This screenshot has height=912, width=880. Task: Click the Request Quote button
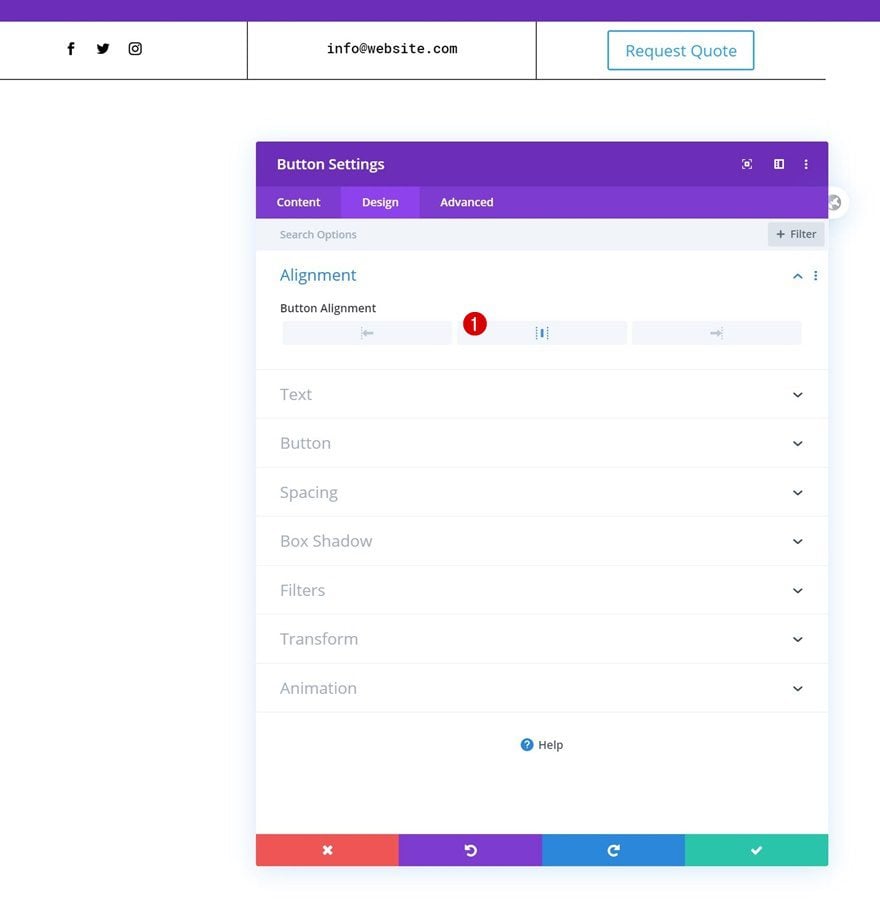tap(680, 51)
